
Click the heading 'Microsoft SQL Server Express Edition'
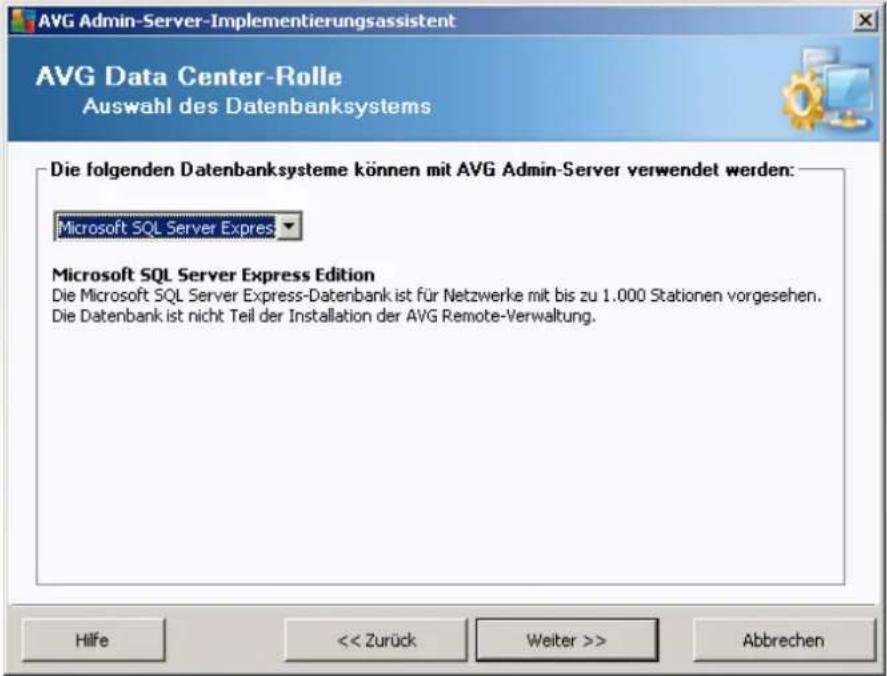(213, 275)
